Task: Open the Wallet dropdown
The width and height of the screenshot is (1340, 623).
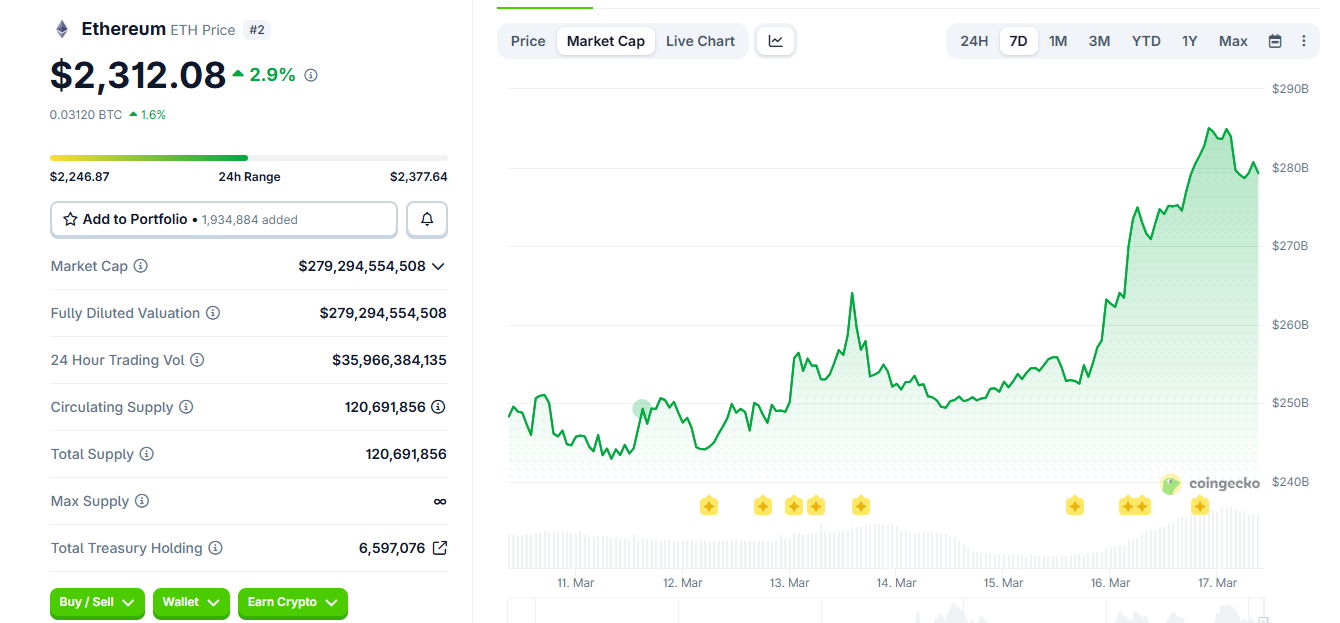Action: coord(191,604)
